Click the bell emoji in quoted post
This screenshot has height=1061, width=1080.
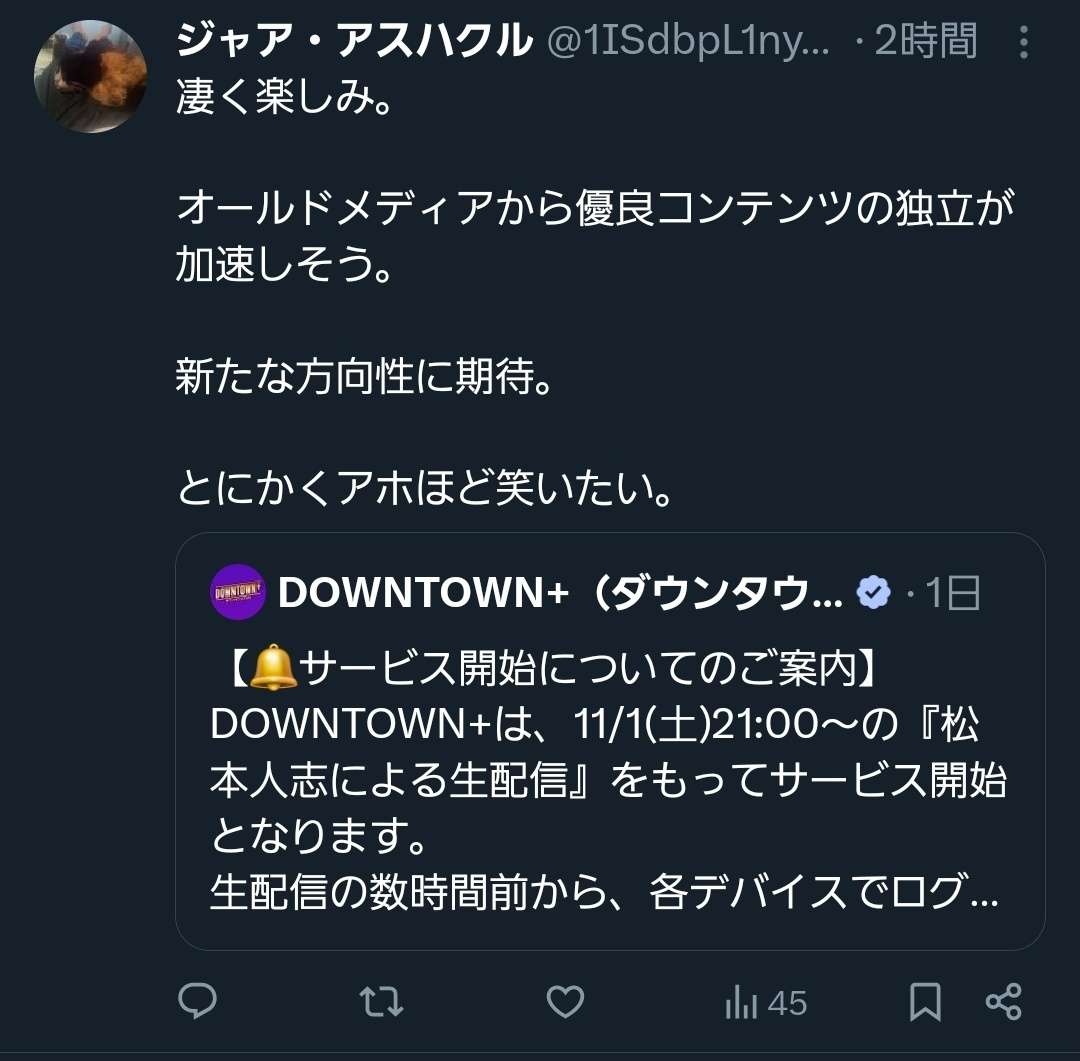click(273, 669)
